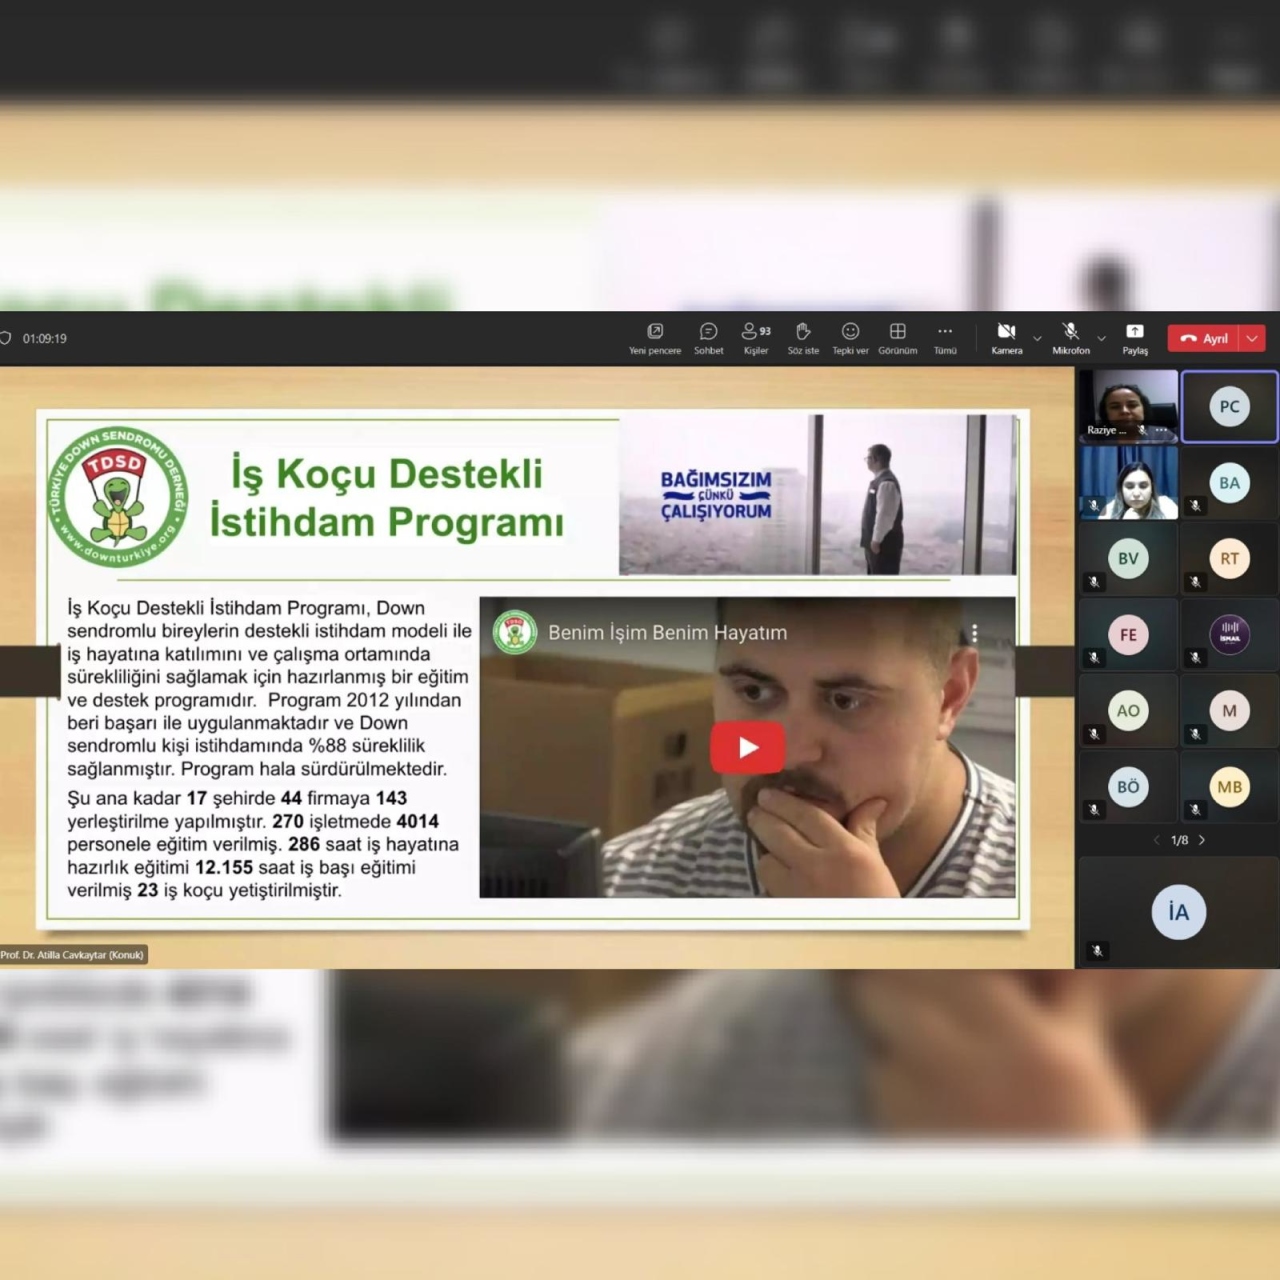The width and height of the screenshot is (1280, 1280).
Task: Click the Bağımsızım Çünkü Çalışıyorum banner image
Action: click(x=817, y=494)
